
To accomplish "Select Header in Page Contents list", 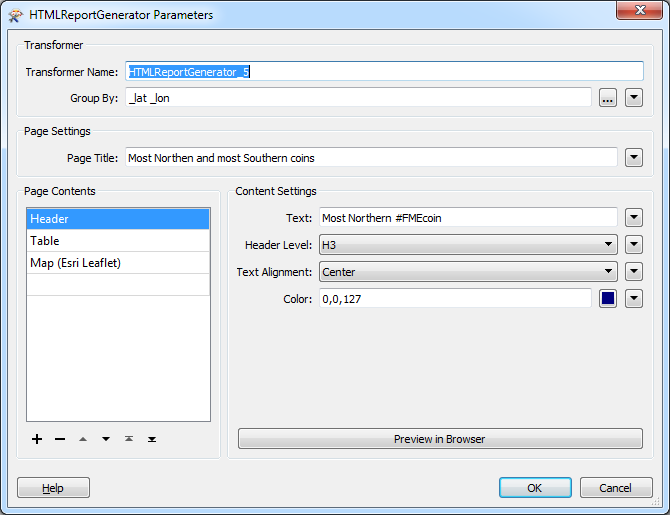I will (118, 219).
